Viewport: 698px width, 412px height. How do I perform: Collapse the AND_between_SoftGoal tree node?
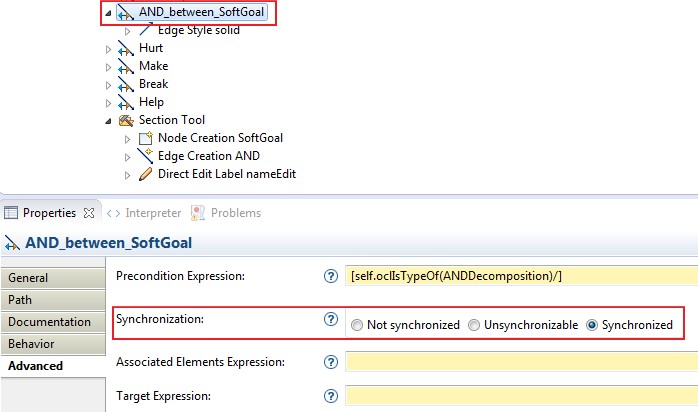[109, 14]
